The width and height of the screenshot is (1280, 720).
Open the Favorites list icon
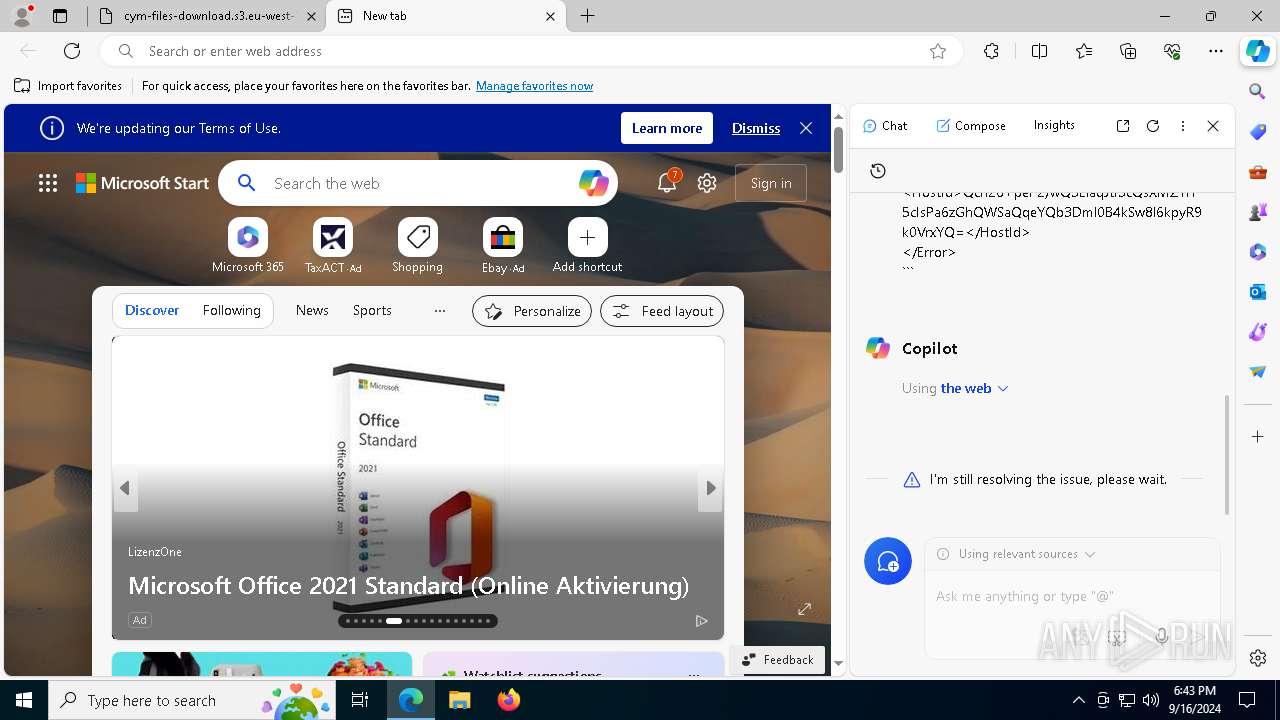[1084, 51]
